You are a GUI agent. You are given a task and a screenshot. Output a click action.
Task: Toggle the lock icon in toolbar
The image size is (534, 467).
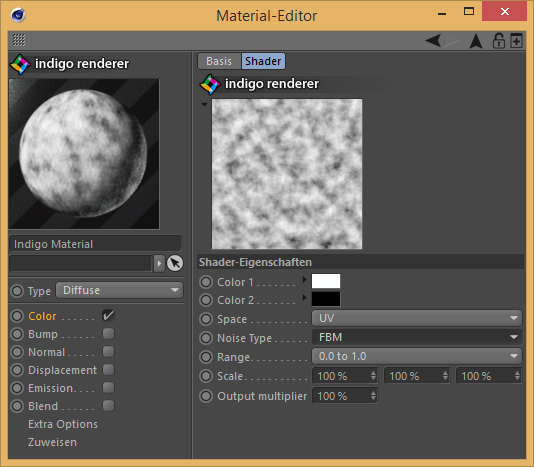point(499,41)
